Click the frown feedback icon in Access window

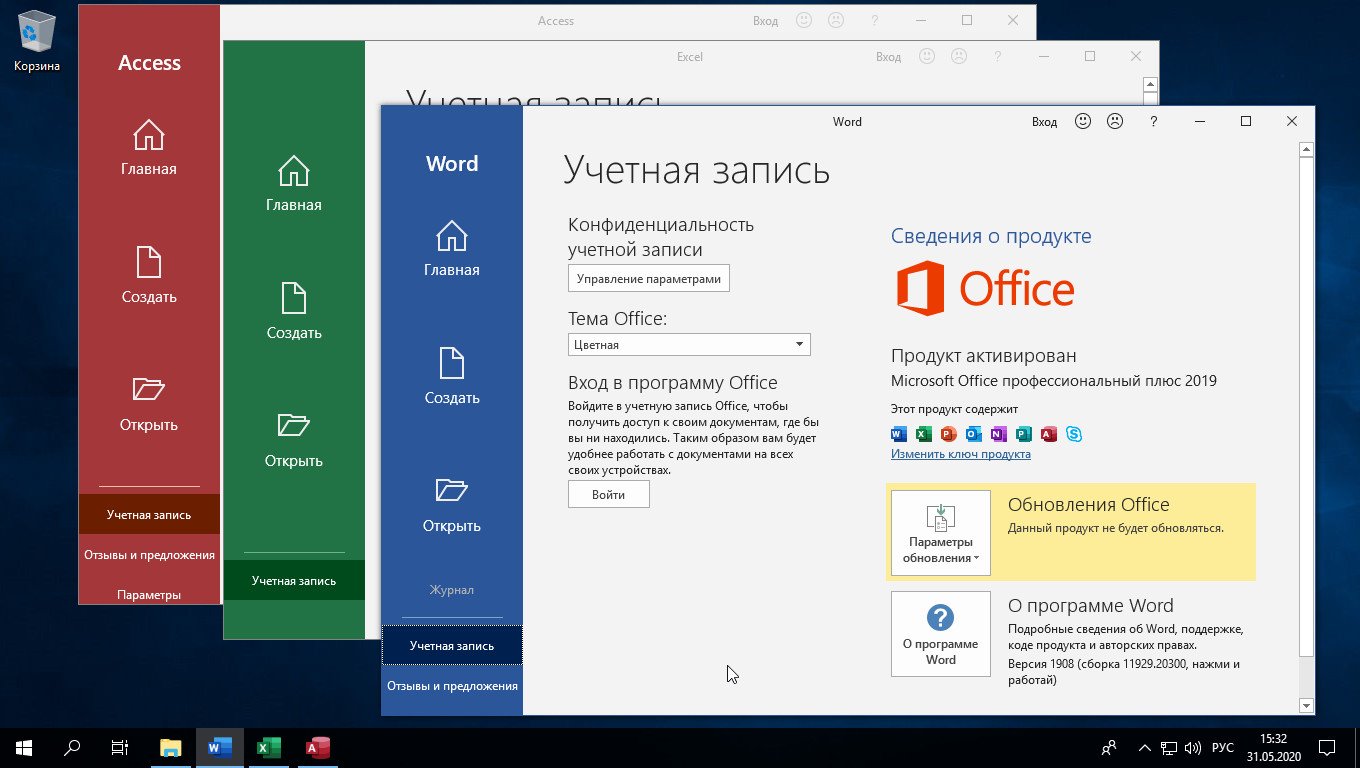(x=836, y=20)
